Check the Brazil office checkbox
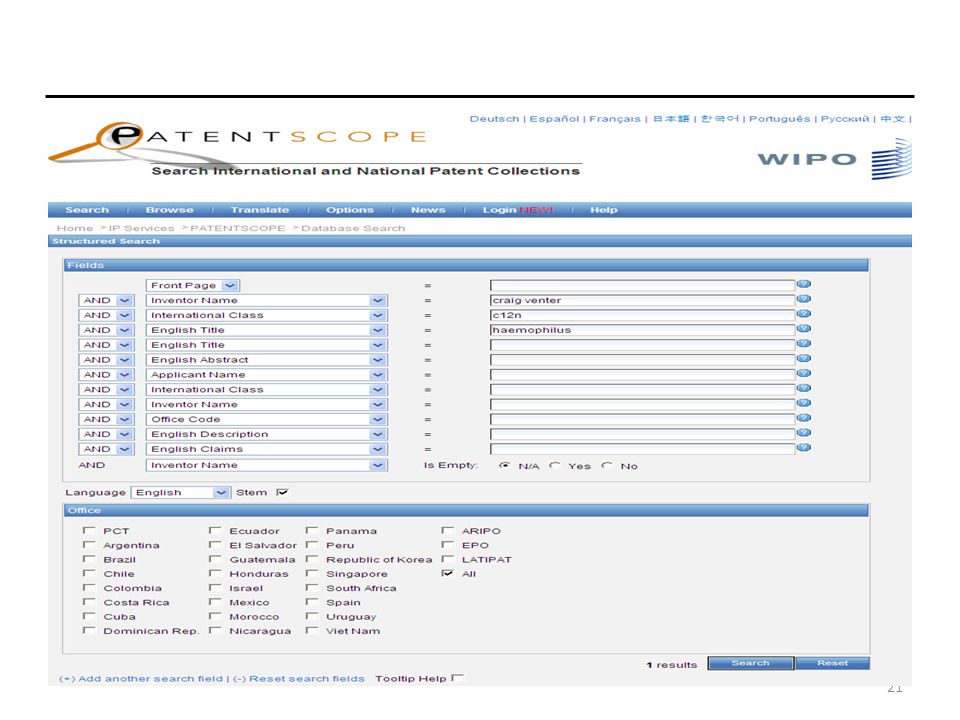Viewport: 960px width, 720px height. click(89, 559)
